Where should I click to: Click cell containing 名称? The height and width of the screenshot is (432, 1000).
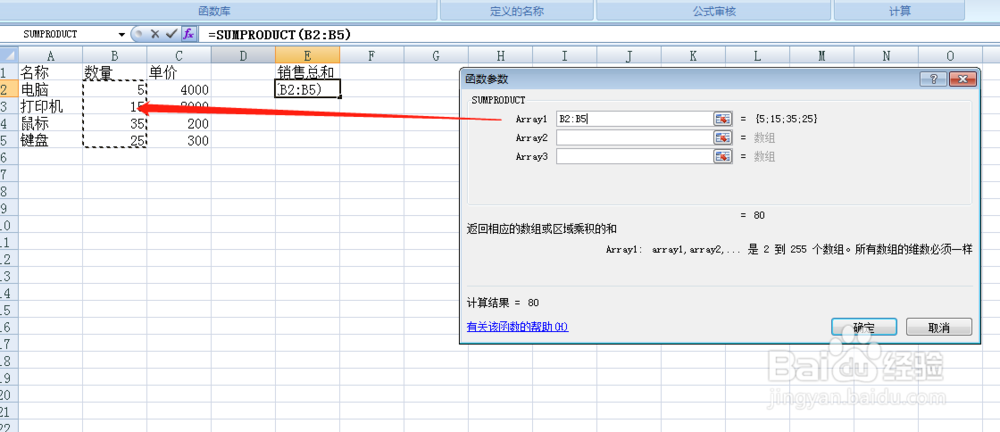tap(50, 72)
